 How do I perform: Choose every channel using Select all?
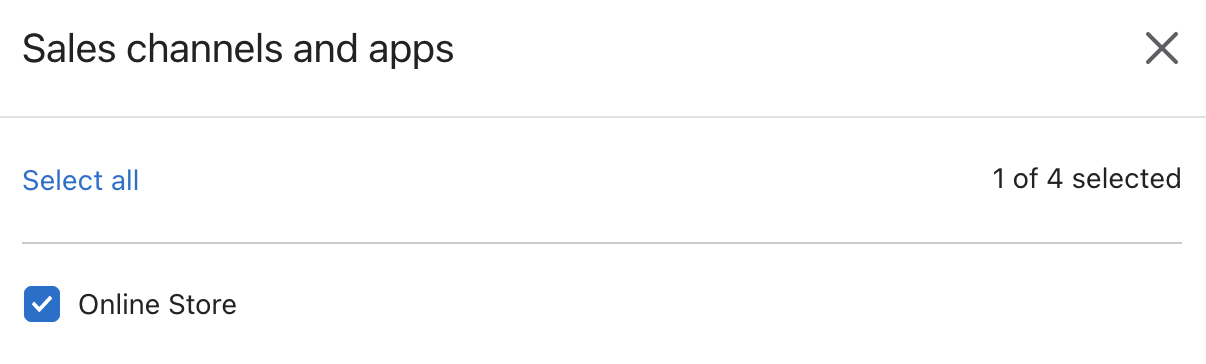(x=81, y=180)
